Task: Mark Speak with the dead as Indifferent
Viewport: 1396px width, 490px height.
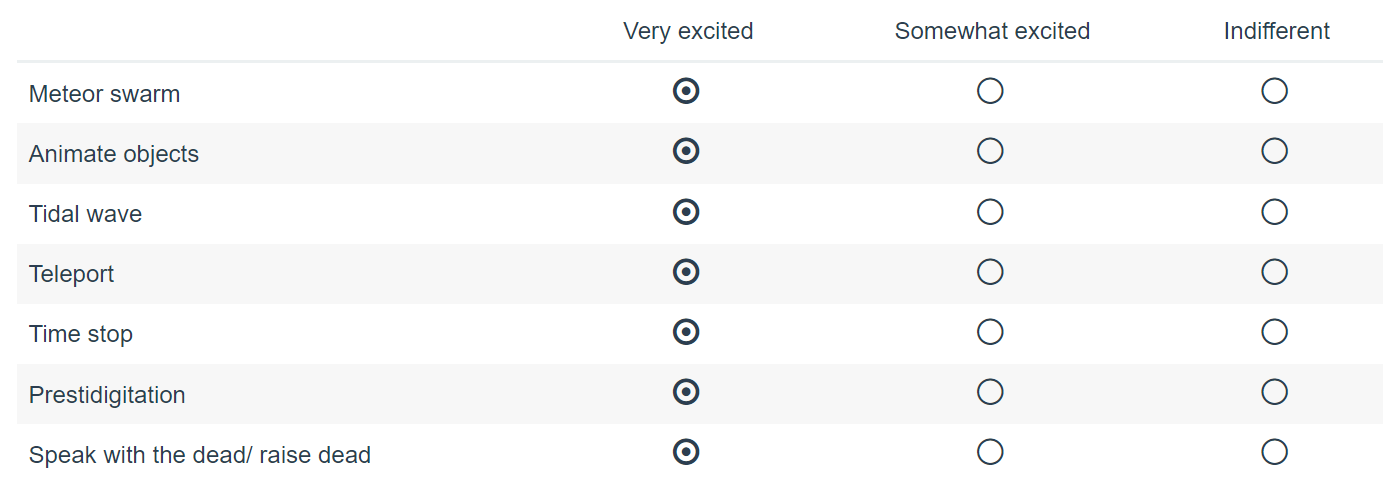Action: 1274,452
